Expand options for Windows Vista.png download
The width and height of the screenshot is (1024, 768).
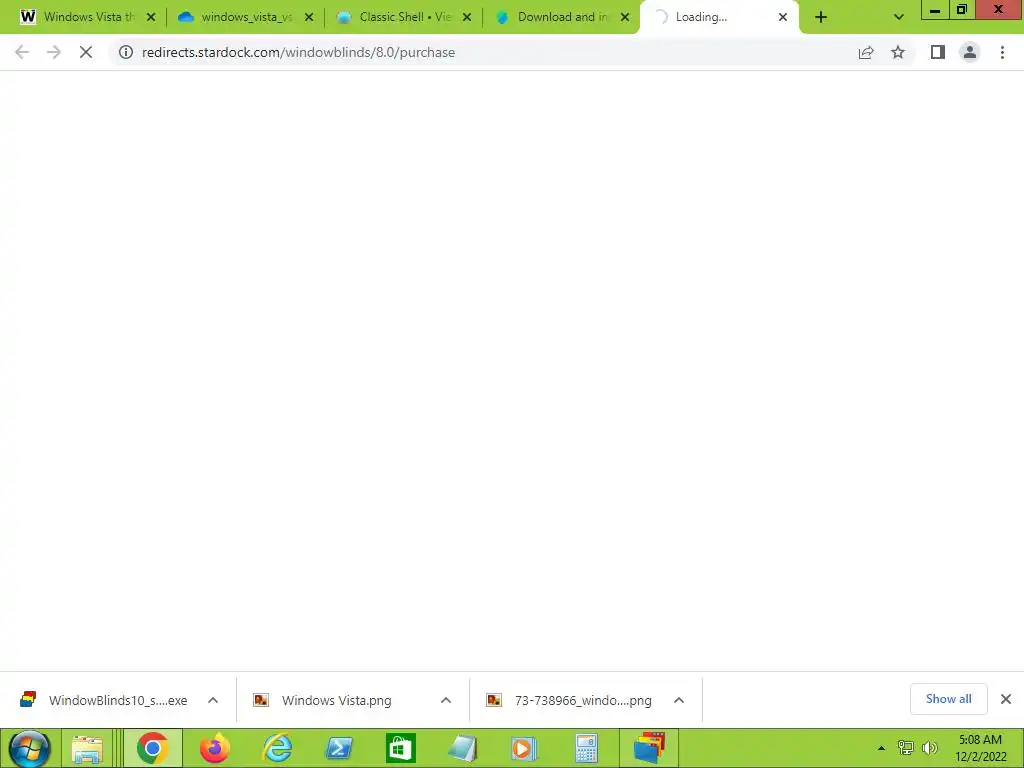pos(446,700)
